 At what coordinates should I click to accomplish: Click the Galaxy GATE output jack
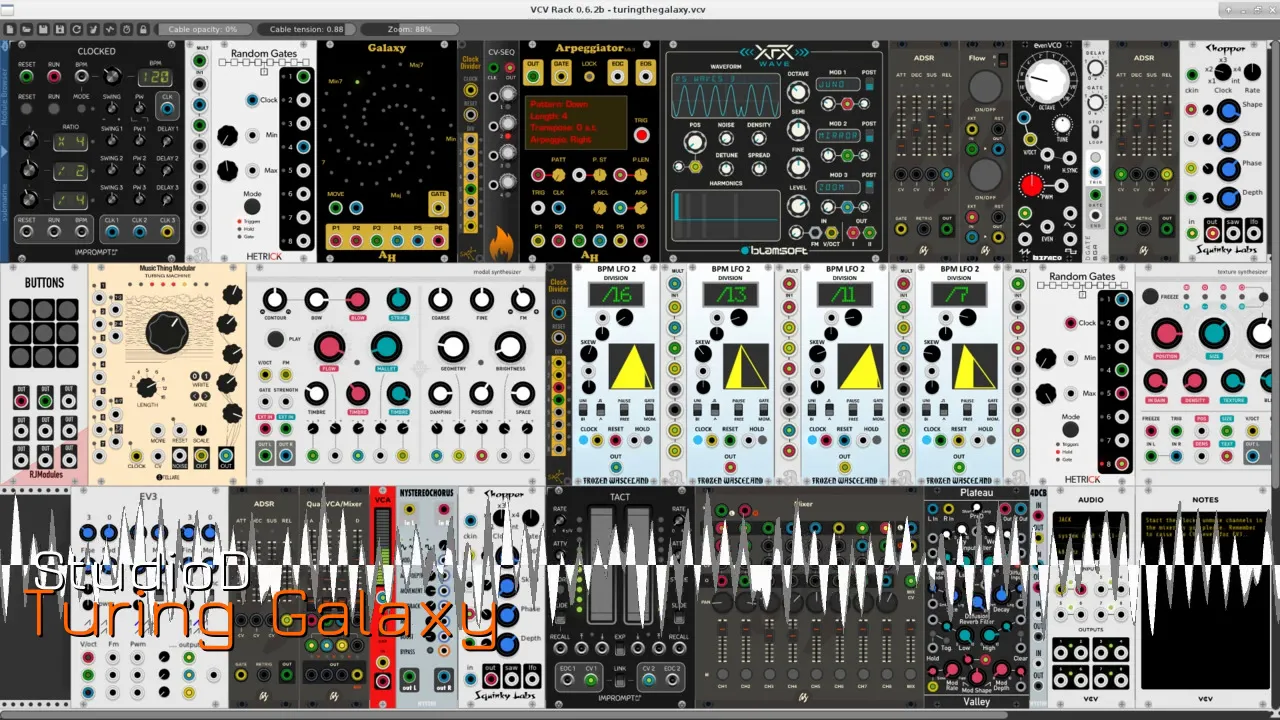click(438, 209)
